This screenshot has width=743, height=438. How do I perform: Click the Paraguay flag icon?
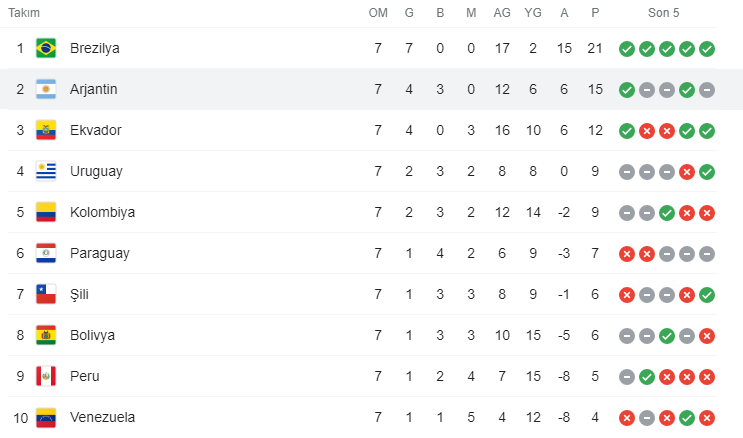pos(46,253)
